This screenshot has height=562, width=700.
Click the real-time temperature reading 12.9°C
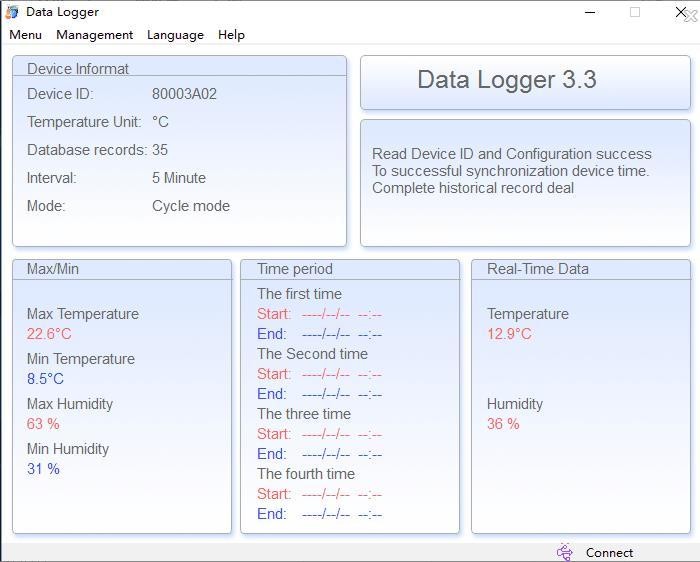click(x=509, y=334)
